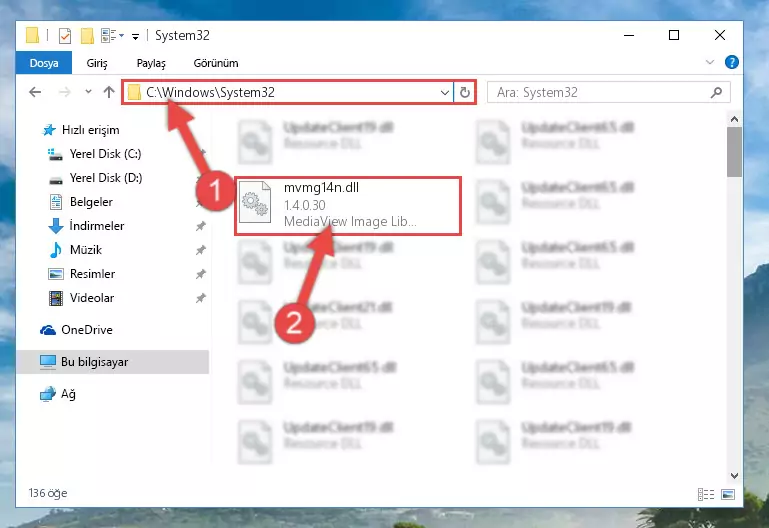Open the Dosya ribbon tab
769x528 pixels.
[x=44, y=63]
